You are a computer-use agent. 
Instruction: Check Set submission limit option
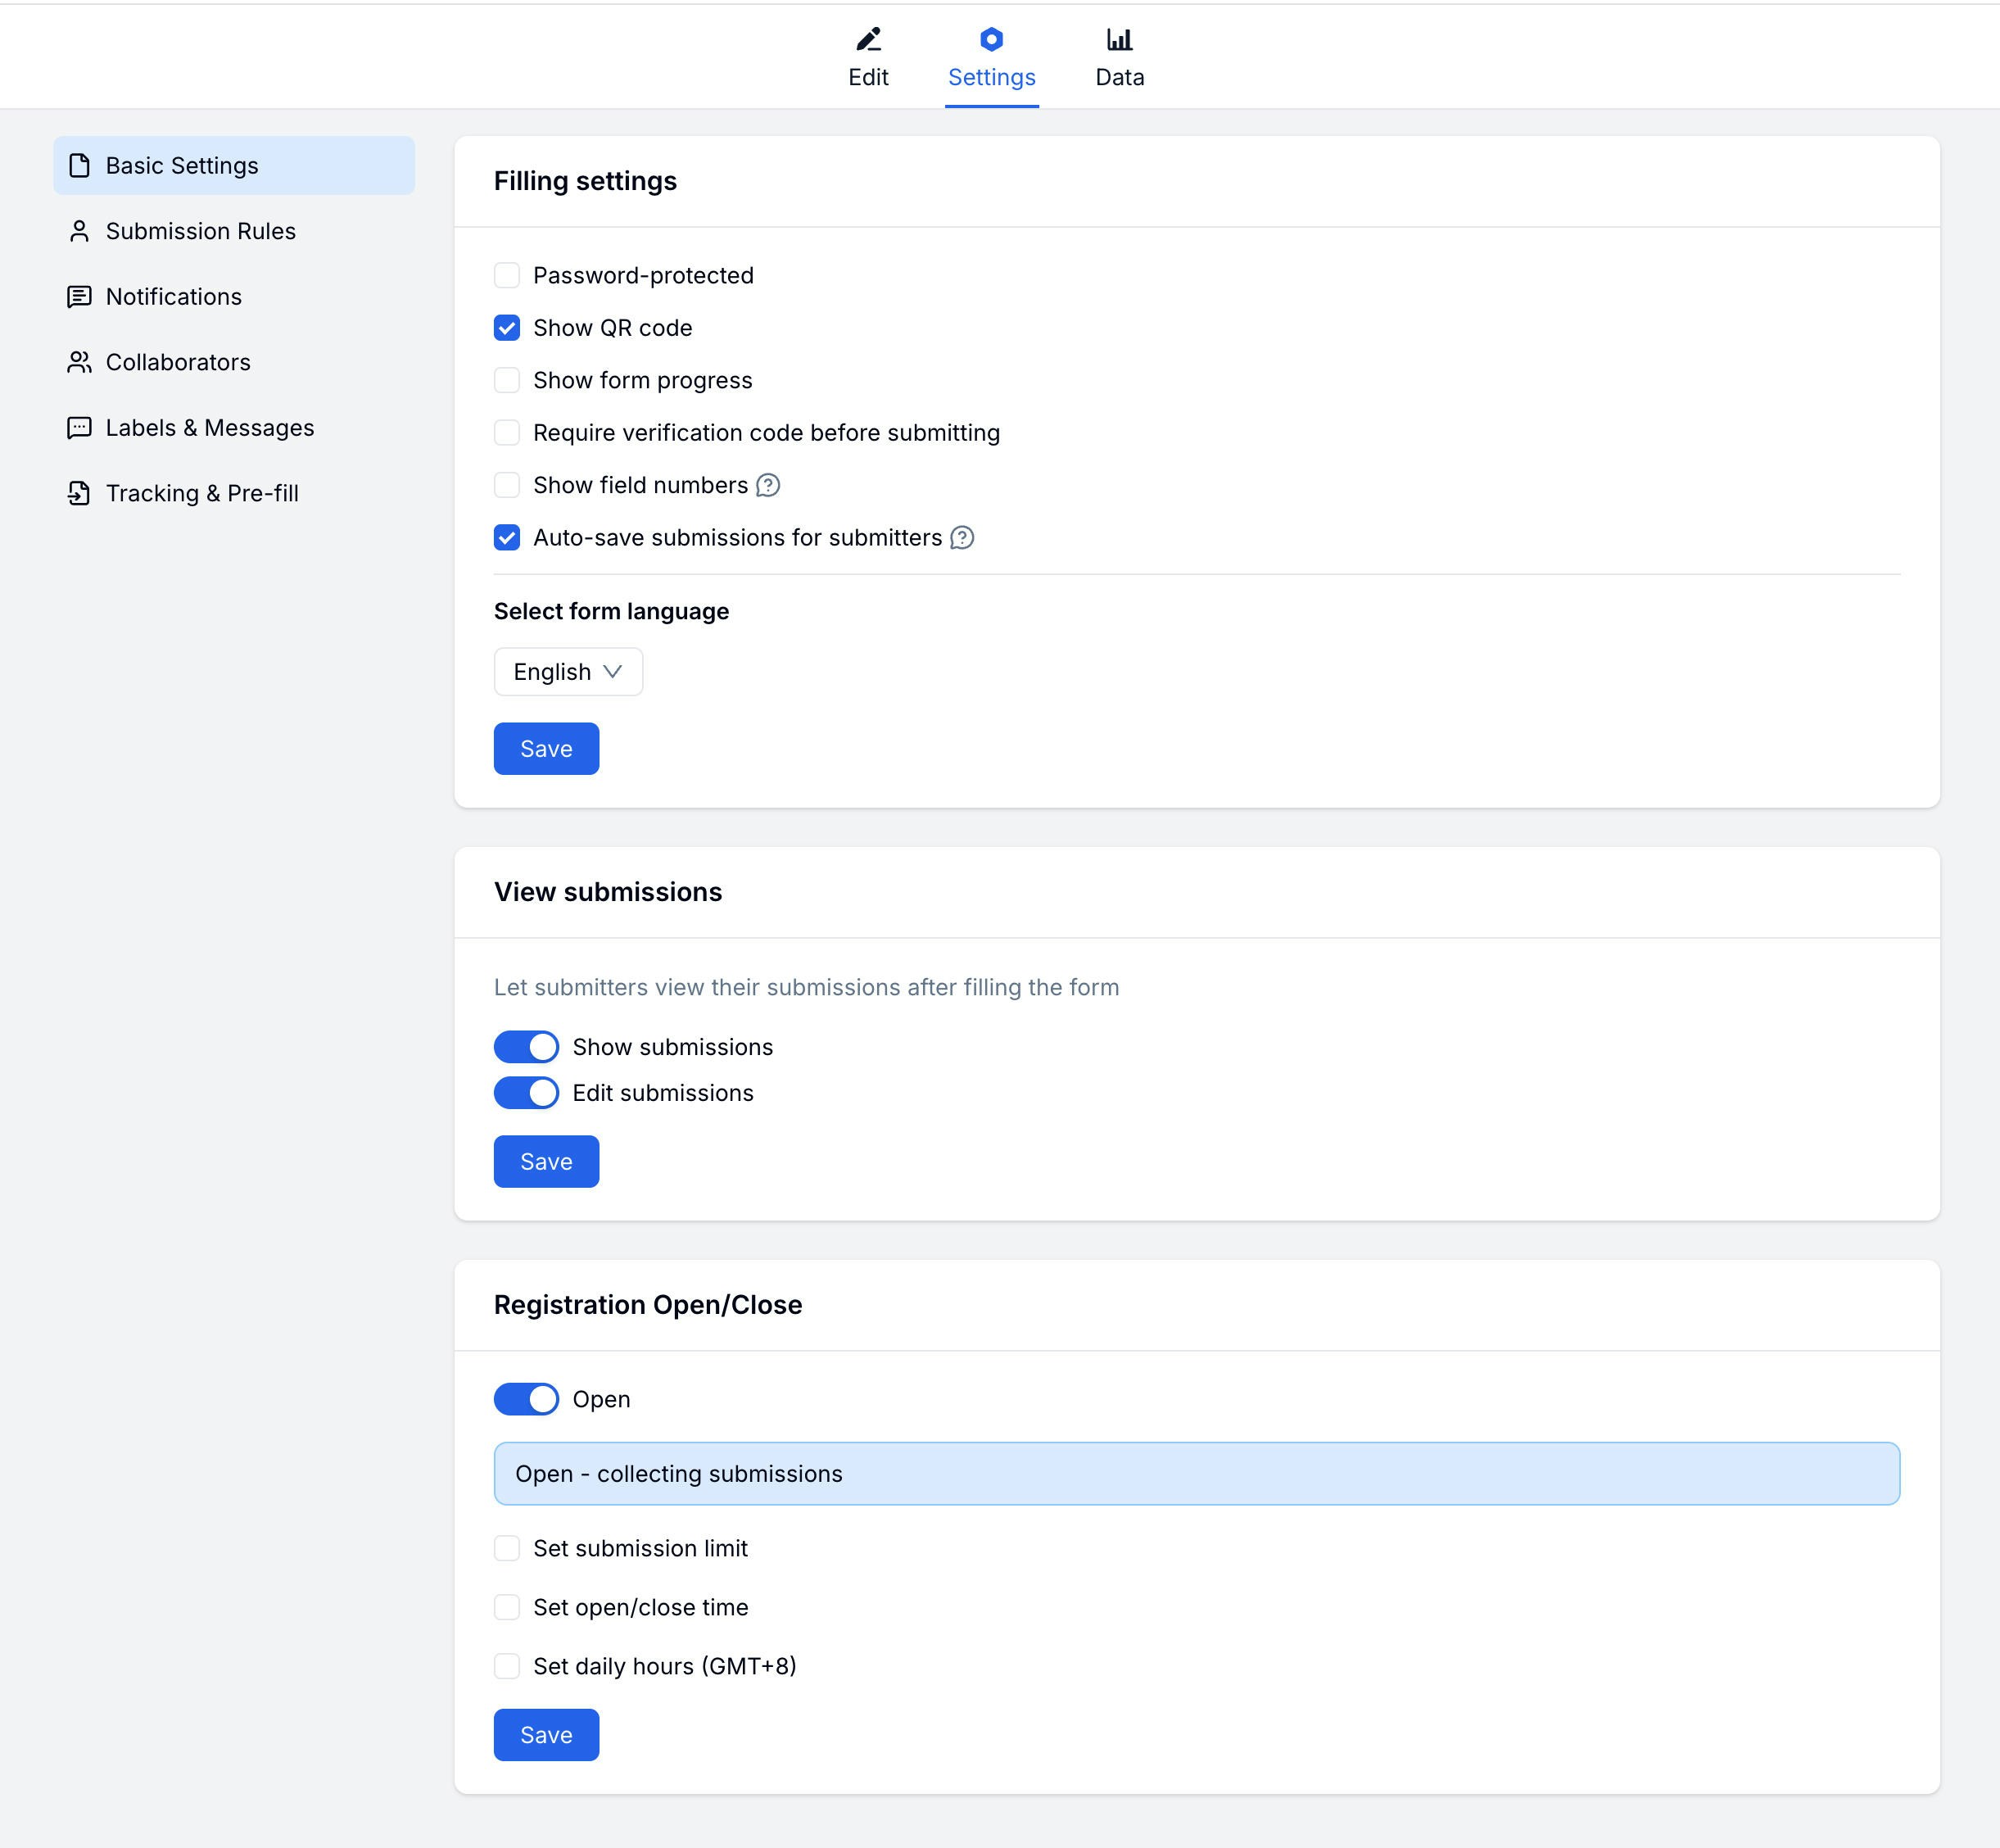click(507, 1548)
